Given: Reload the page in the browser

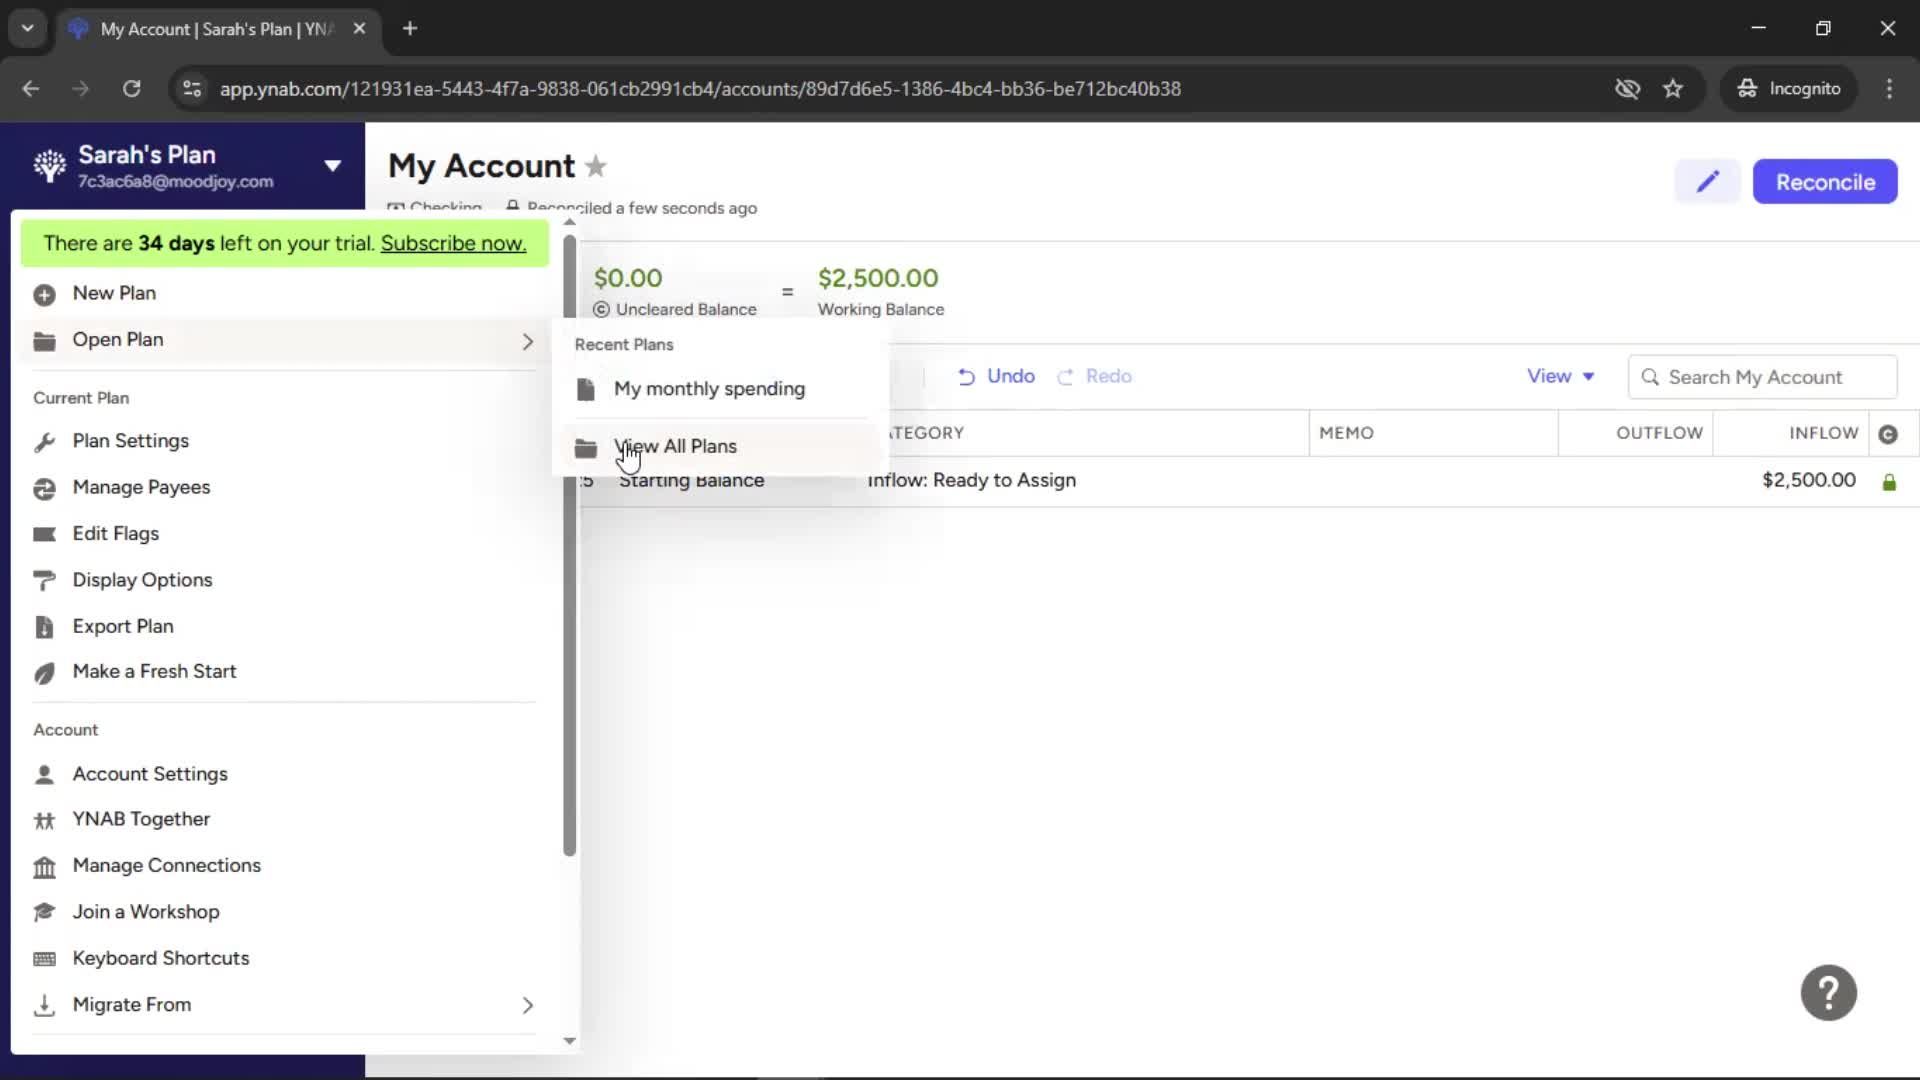Looking at the screenshot, I should pos(131,89).
